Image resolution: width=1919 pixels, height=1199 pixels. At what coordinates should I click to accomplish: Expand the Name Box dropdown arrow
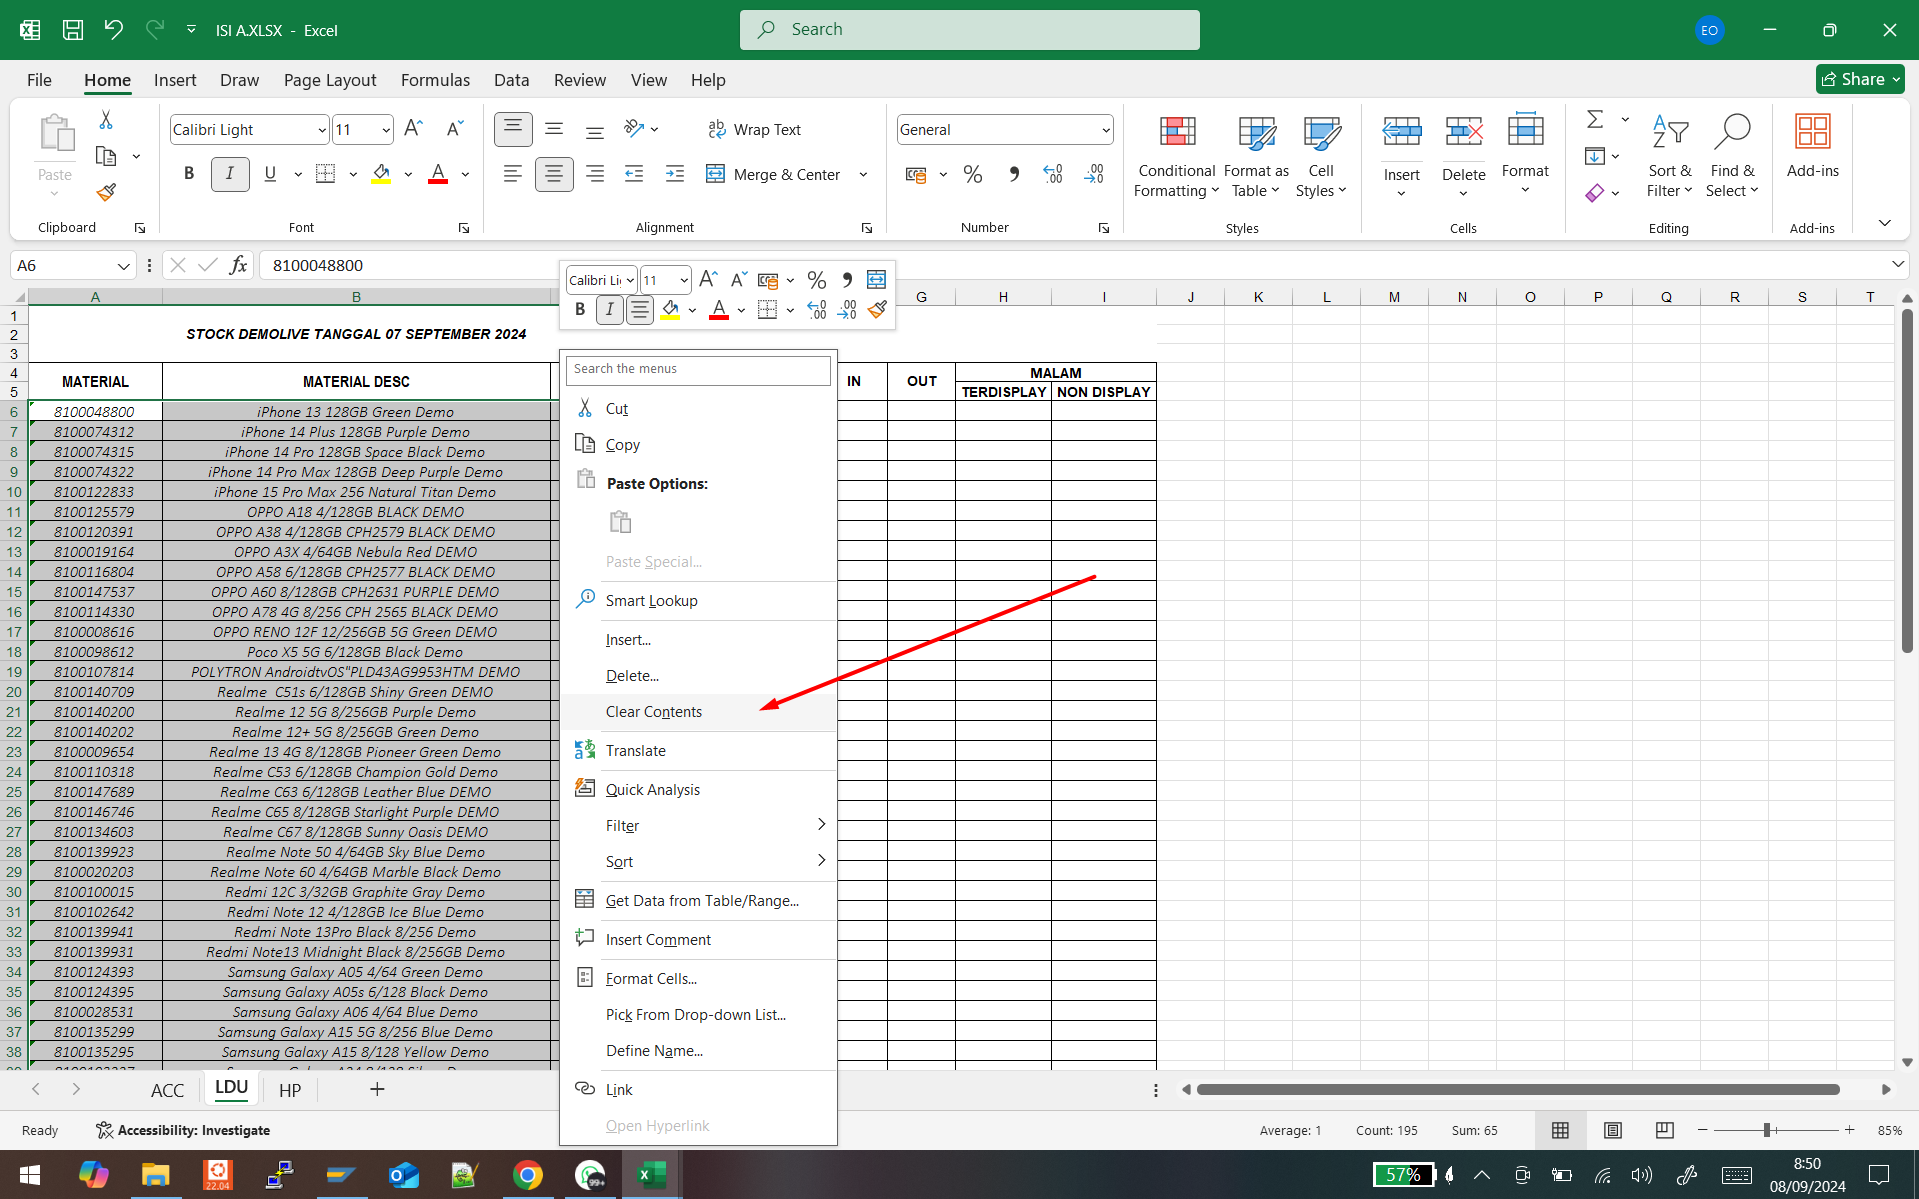coord(123,266)
